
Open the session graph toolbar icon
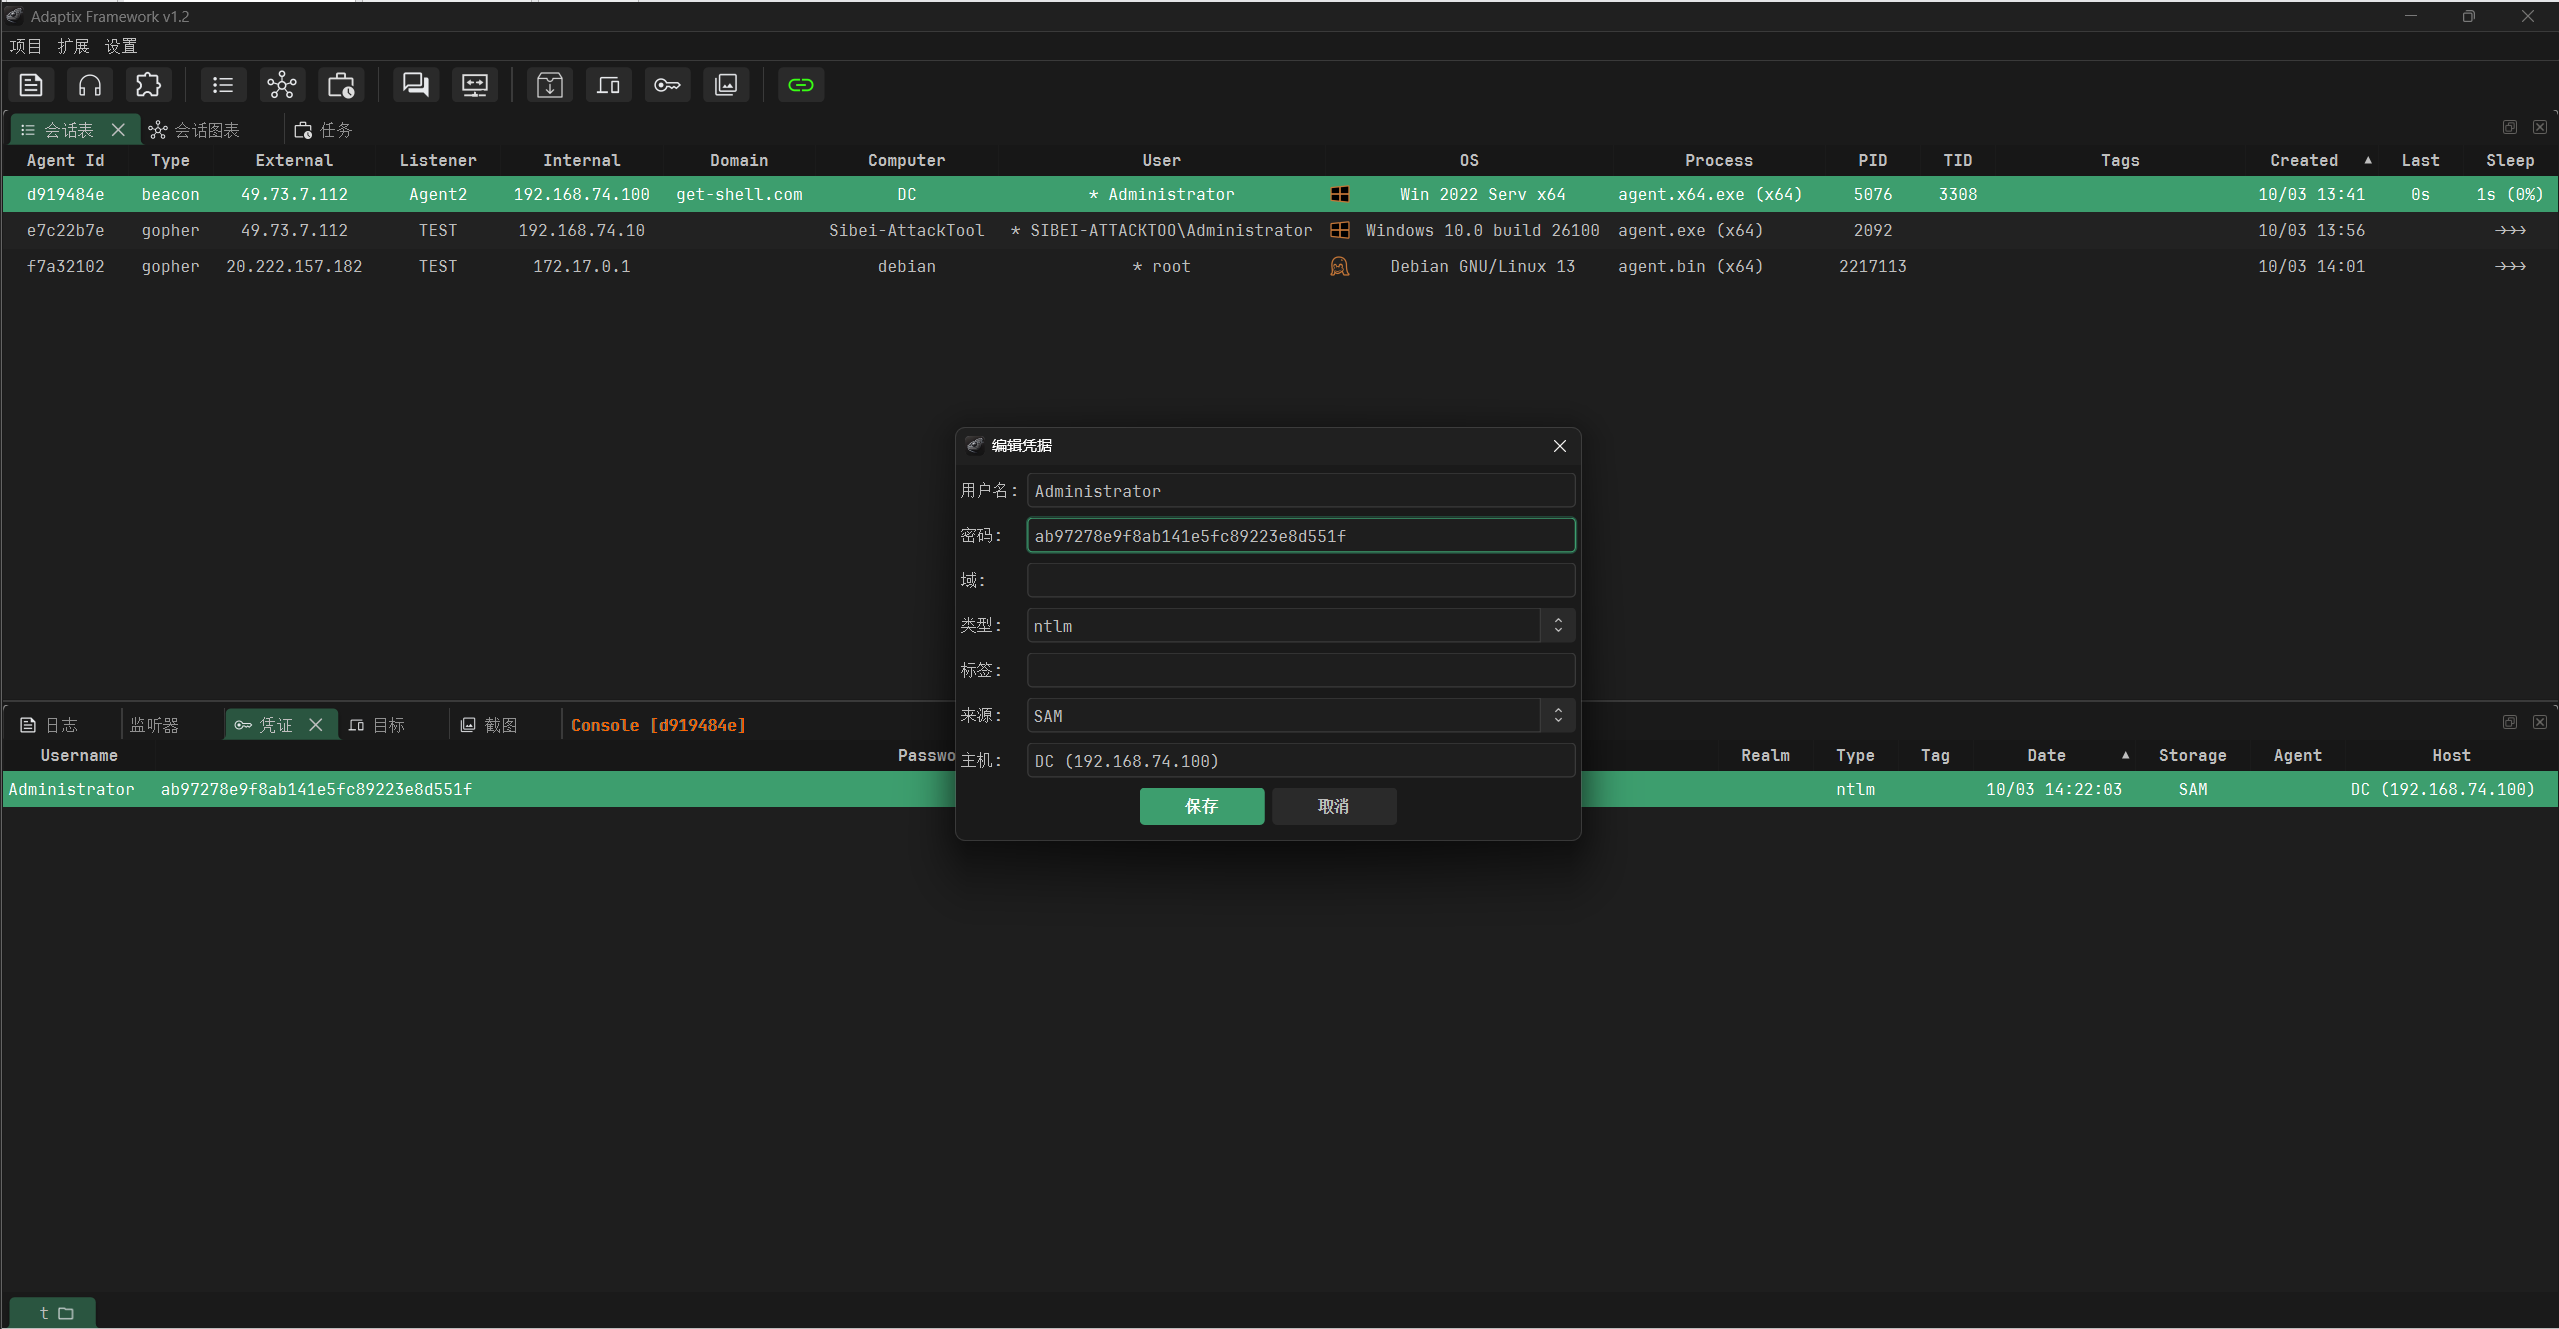coord(282,85)
